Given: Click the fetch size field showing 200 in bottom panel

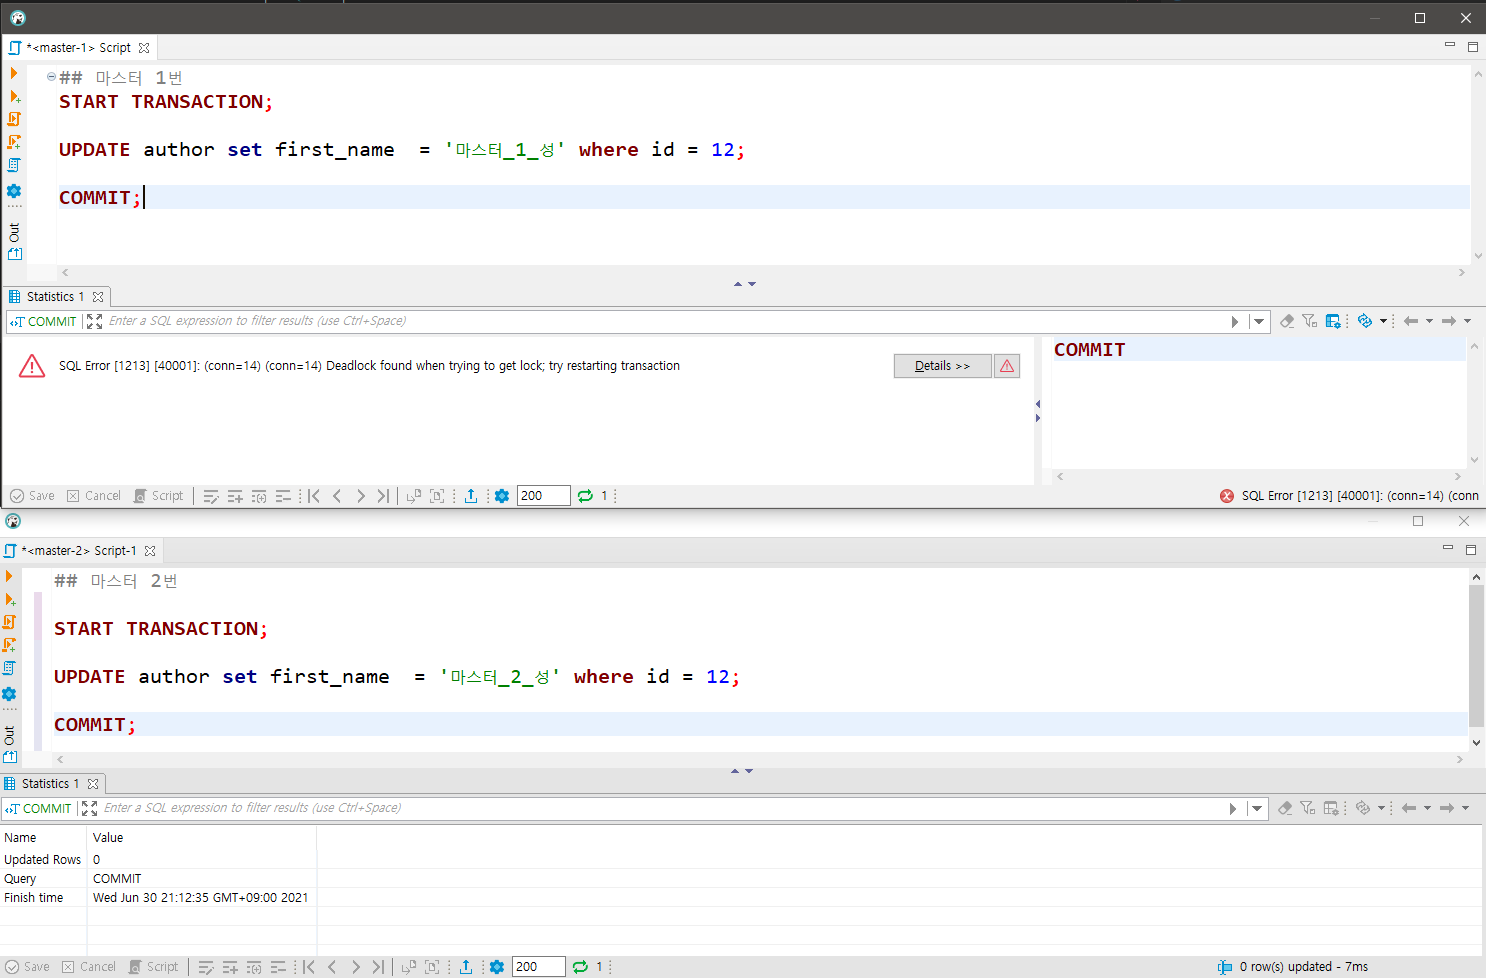Looking at the screenshot, I should pyautogui.click(x=538, y=967).
